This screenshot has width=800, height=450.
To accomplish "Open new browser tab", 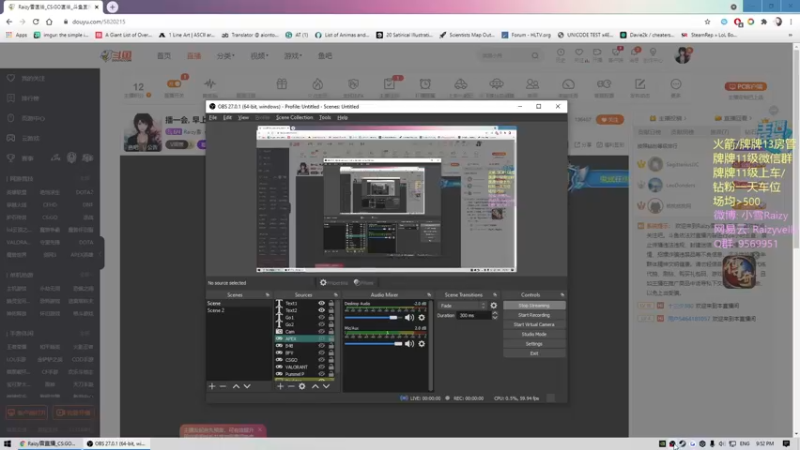I will (112, 7).
